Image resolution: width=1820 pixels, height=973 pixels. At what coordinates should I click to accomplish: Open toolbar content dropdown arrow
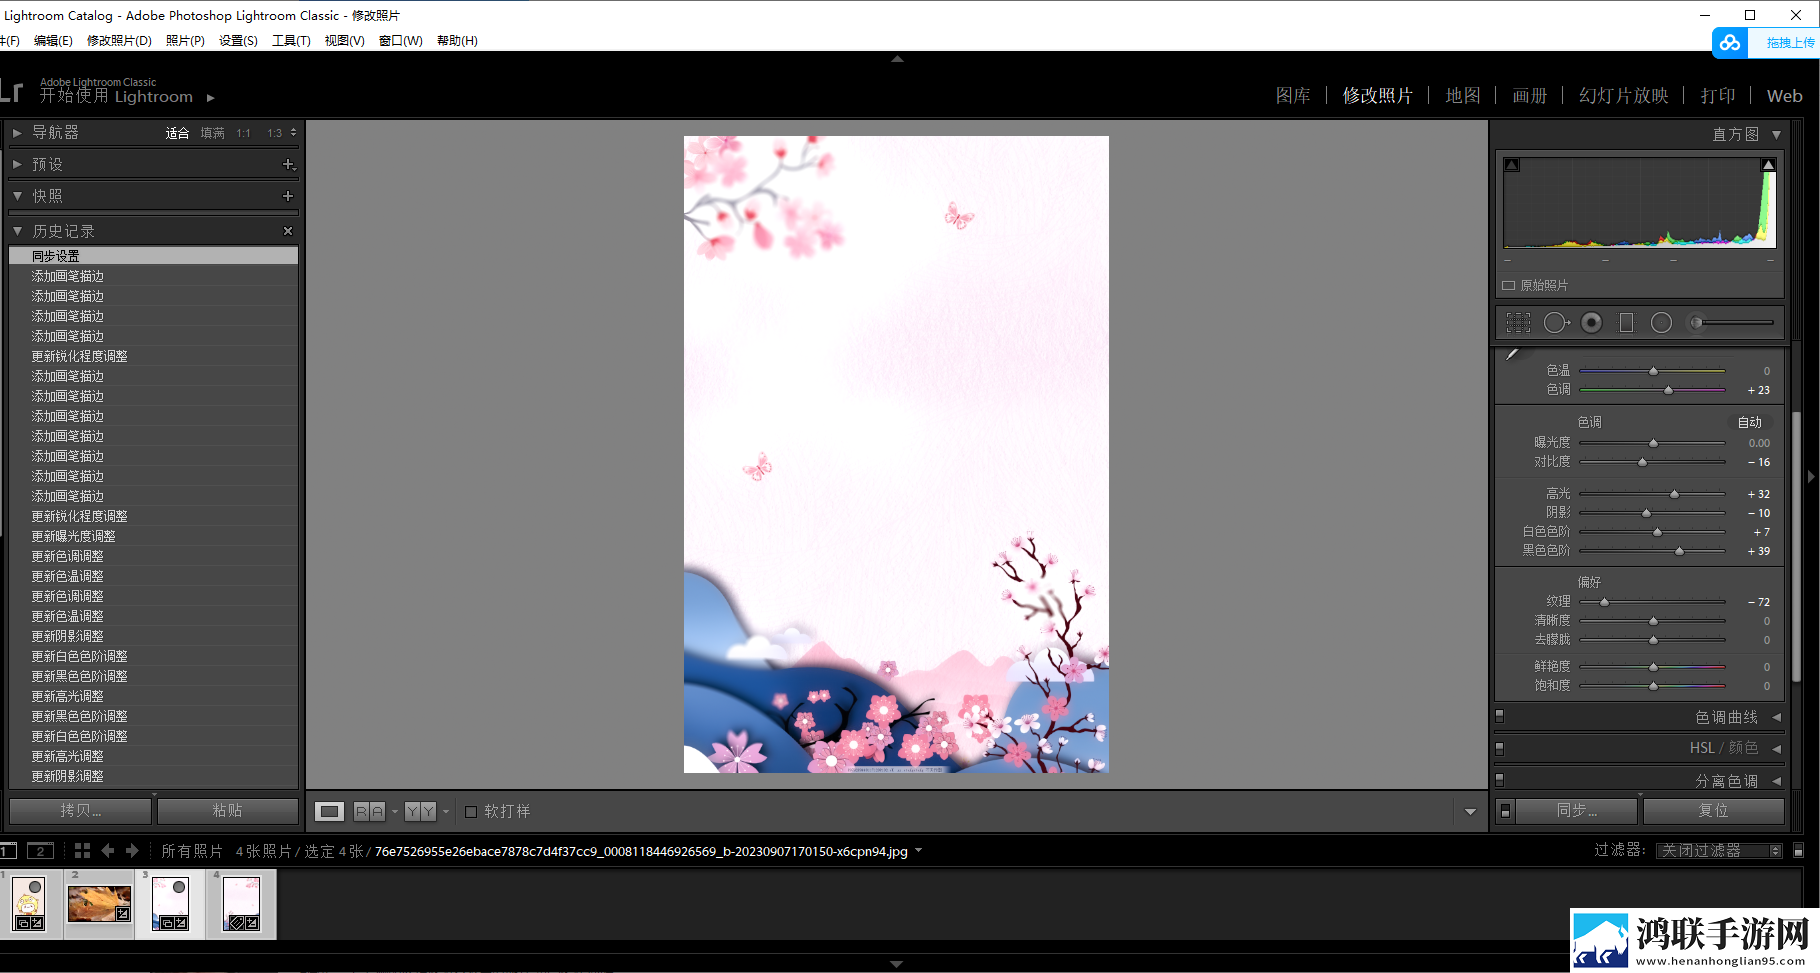tap(1470, 812)
